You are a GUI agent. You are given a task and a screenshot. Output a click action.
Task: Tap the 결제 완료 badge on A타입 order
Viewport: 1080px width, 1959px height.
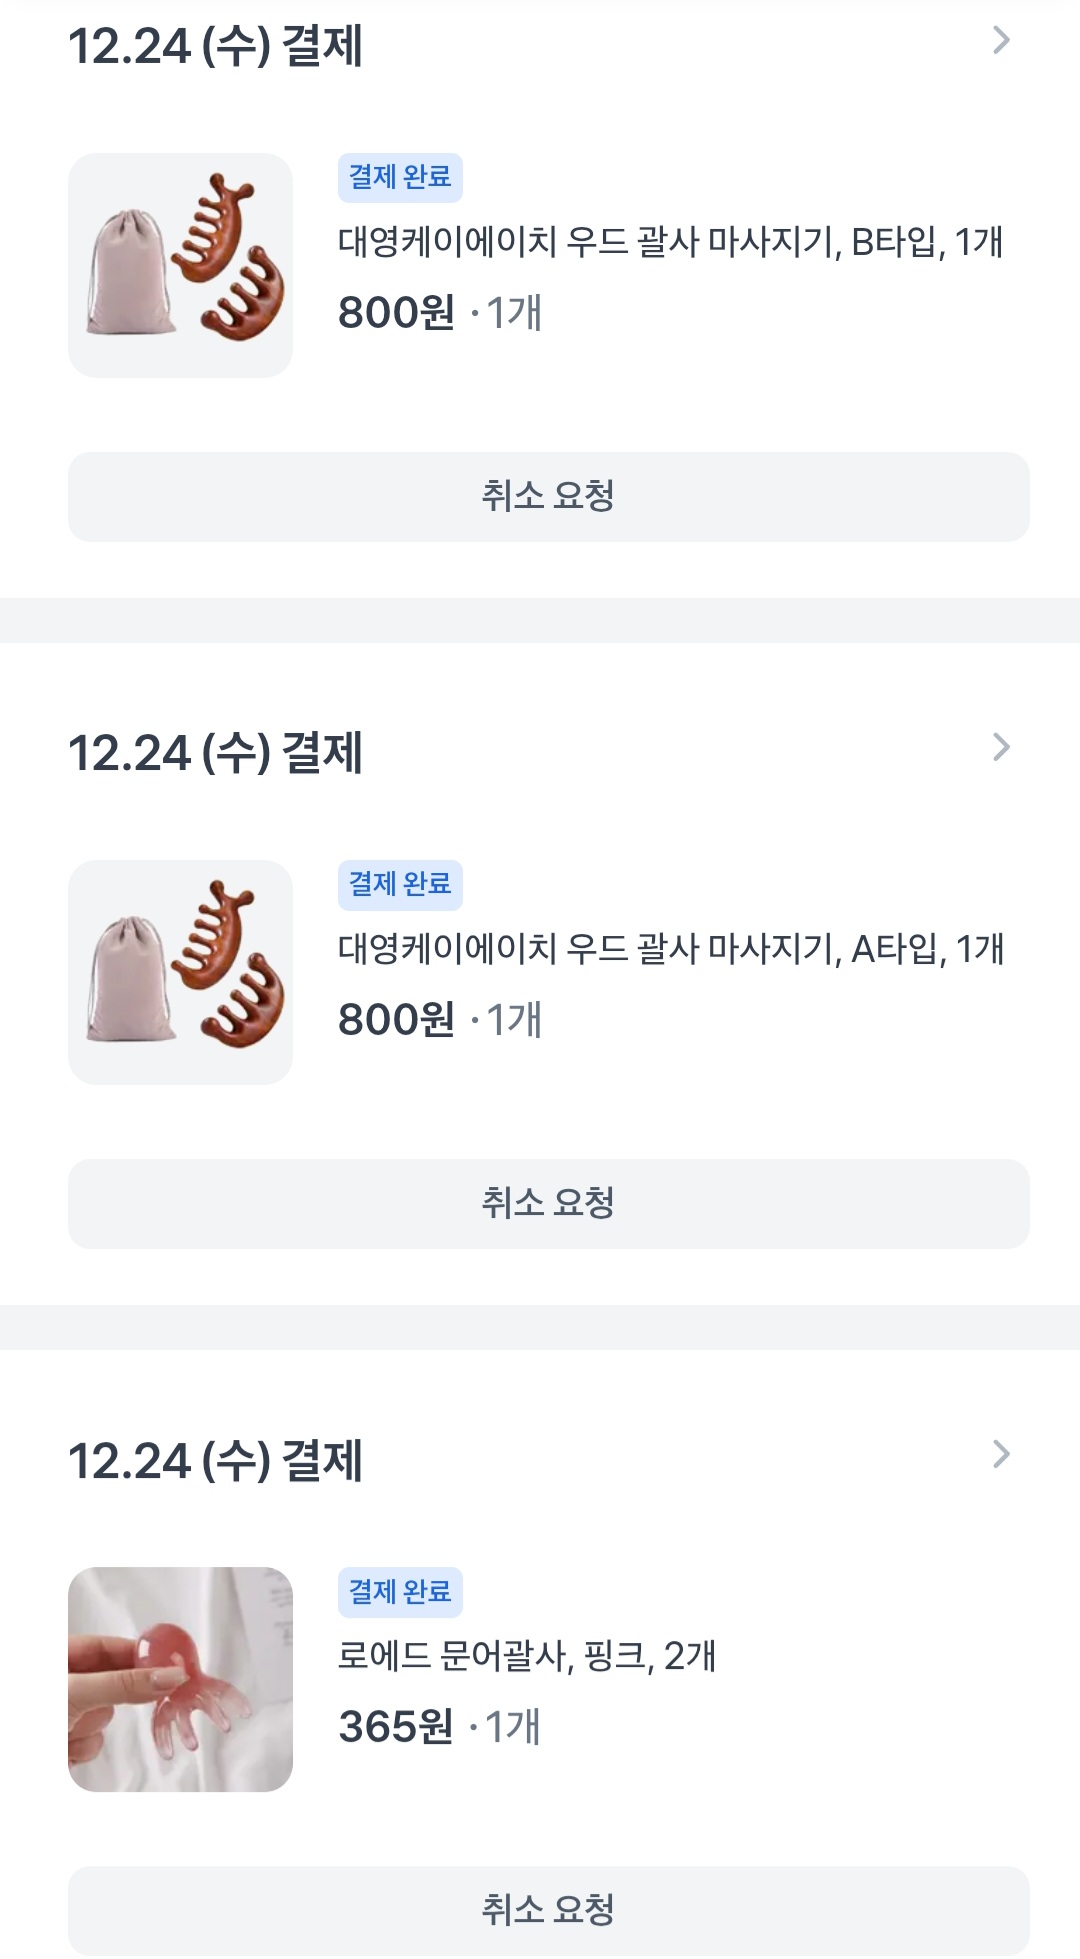(x=400, y=885)
